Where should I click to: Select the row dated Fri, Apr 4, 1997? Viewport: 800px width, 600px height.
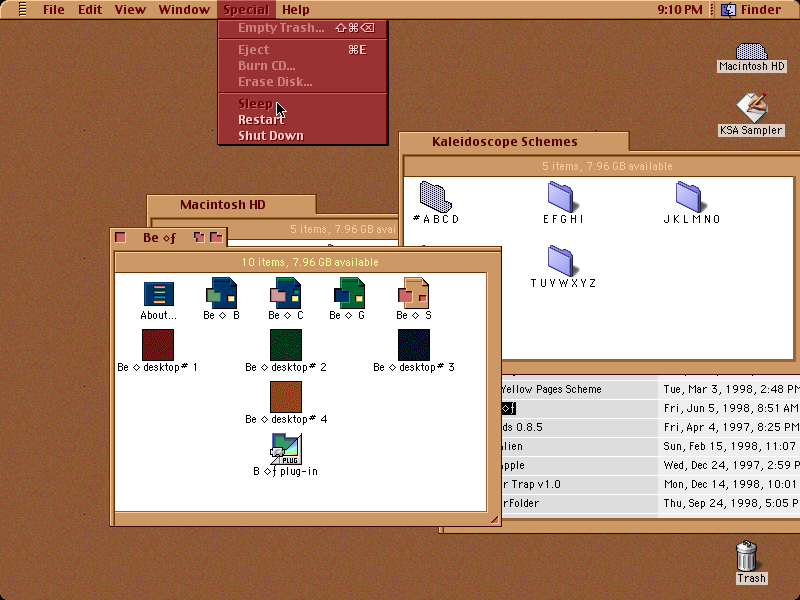[651, 427]
